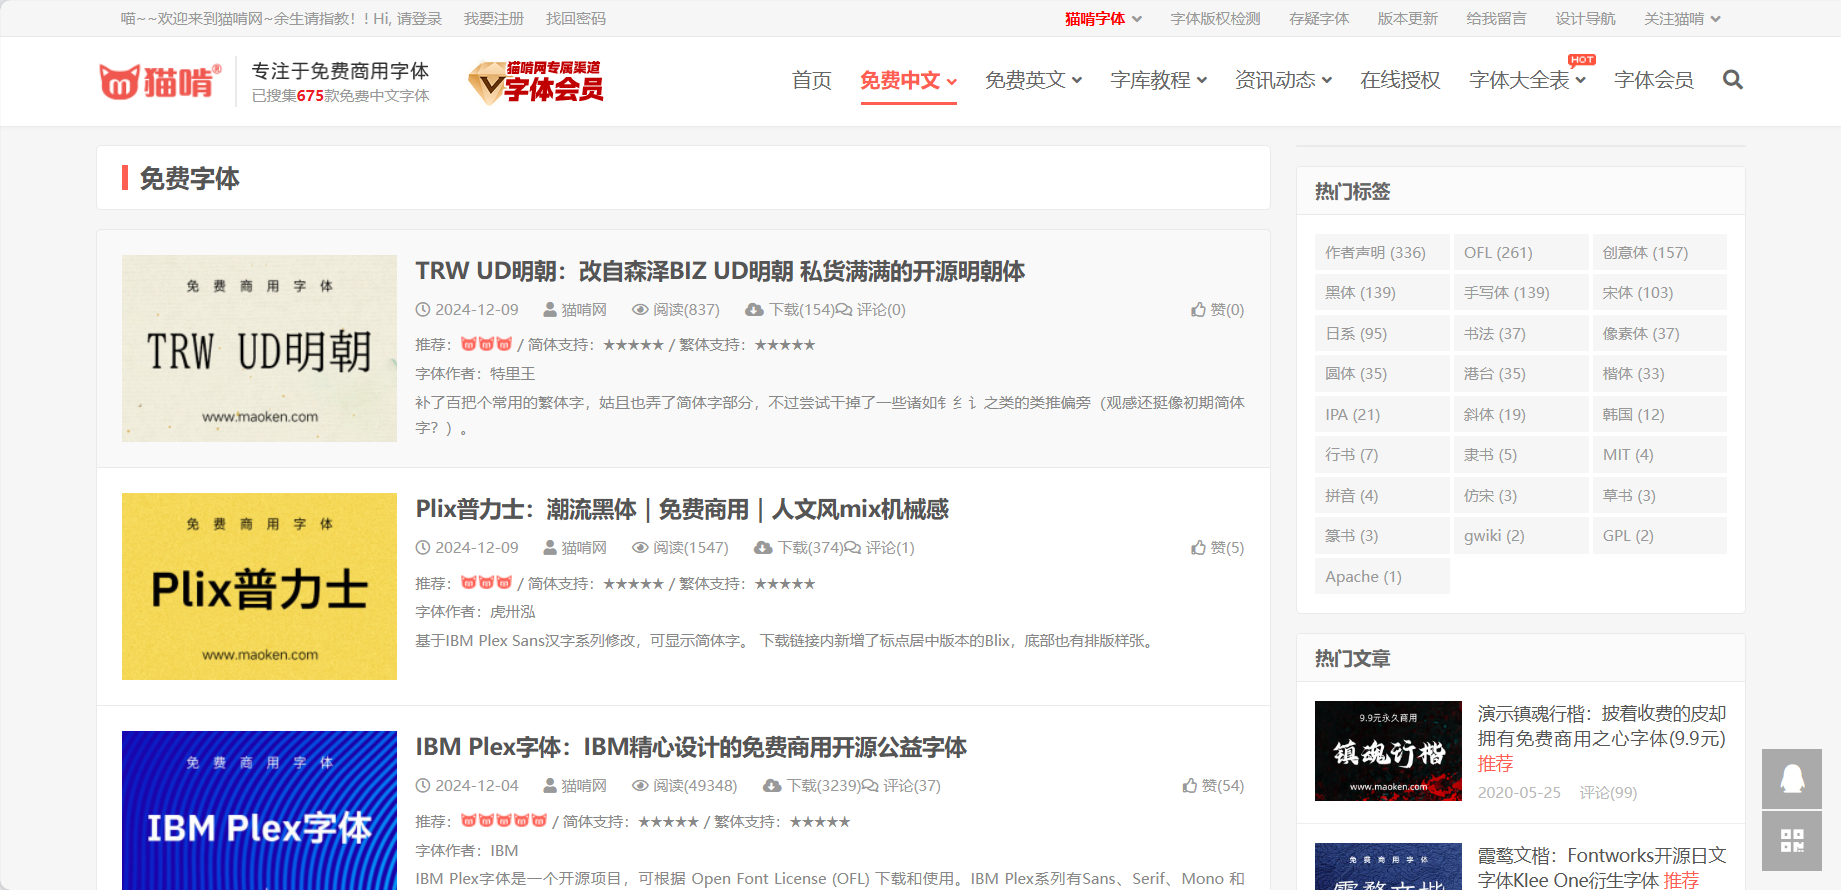The height and width of the screenshot is (890, 1841).
Task: Open the 镇魂行楷 hot article thumbnail
Action: click(1388, 751)
